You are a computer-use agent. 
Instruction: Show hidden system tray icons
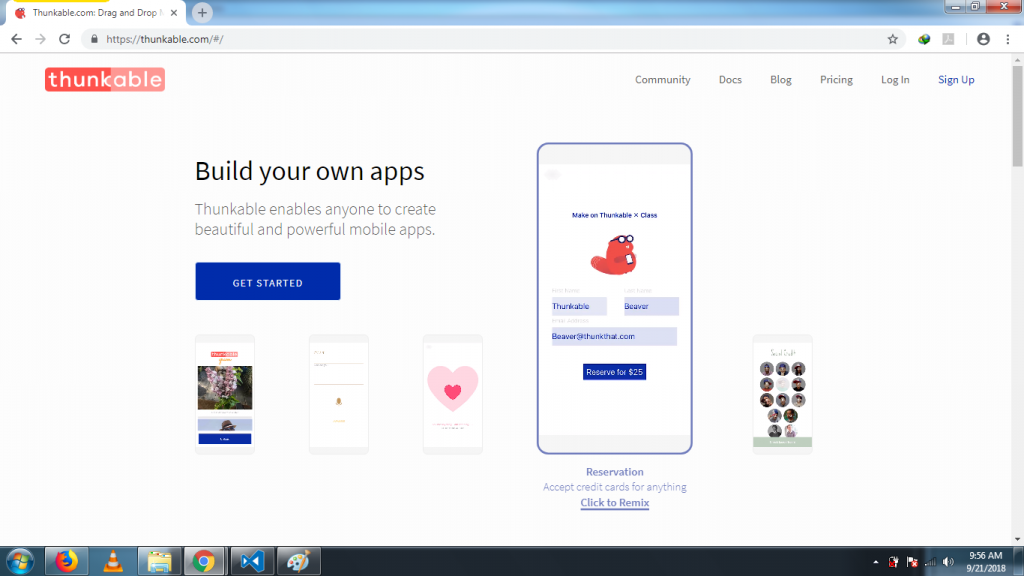(x=875, y=562)
